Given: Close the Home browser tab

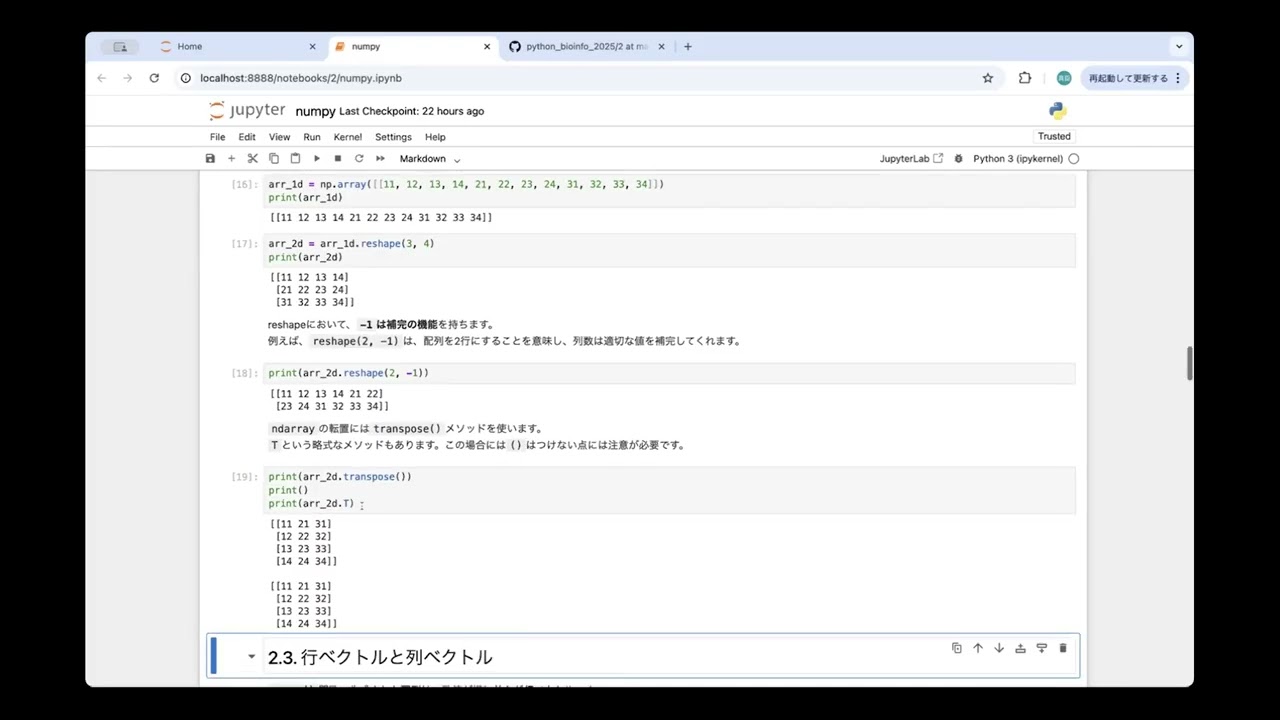Looking at the screenshot, I should 312,46.
